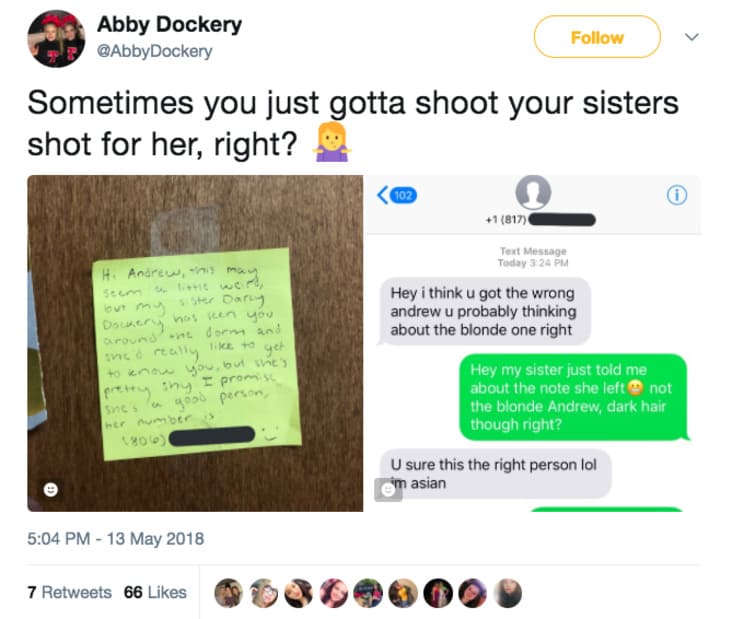Open the 5:04 PM - 13 May 2018 timestamp
The image size is (732, 619).
point(116,539)
